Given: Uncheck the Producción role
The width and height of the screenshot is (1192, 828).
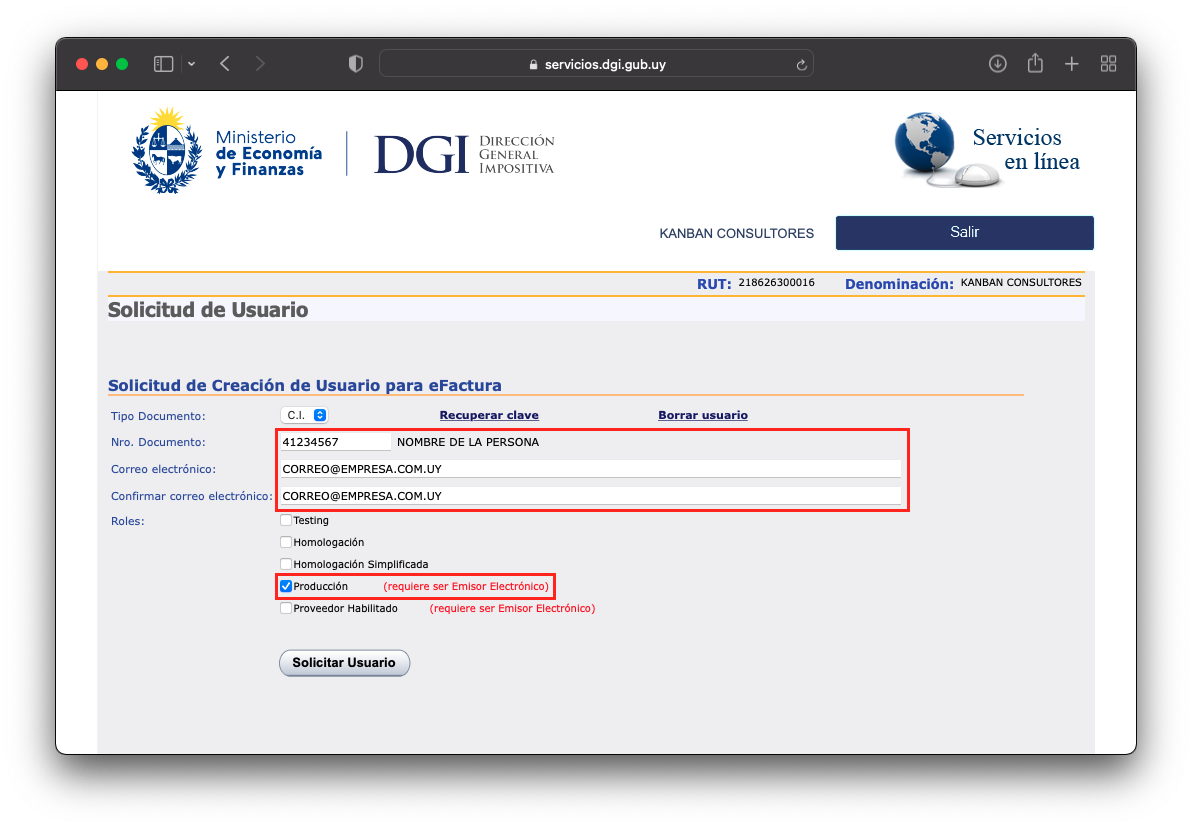Looking at the screenshot, I should [x=286, y=586].
